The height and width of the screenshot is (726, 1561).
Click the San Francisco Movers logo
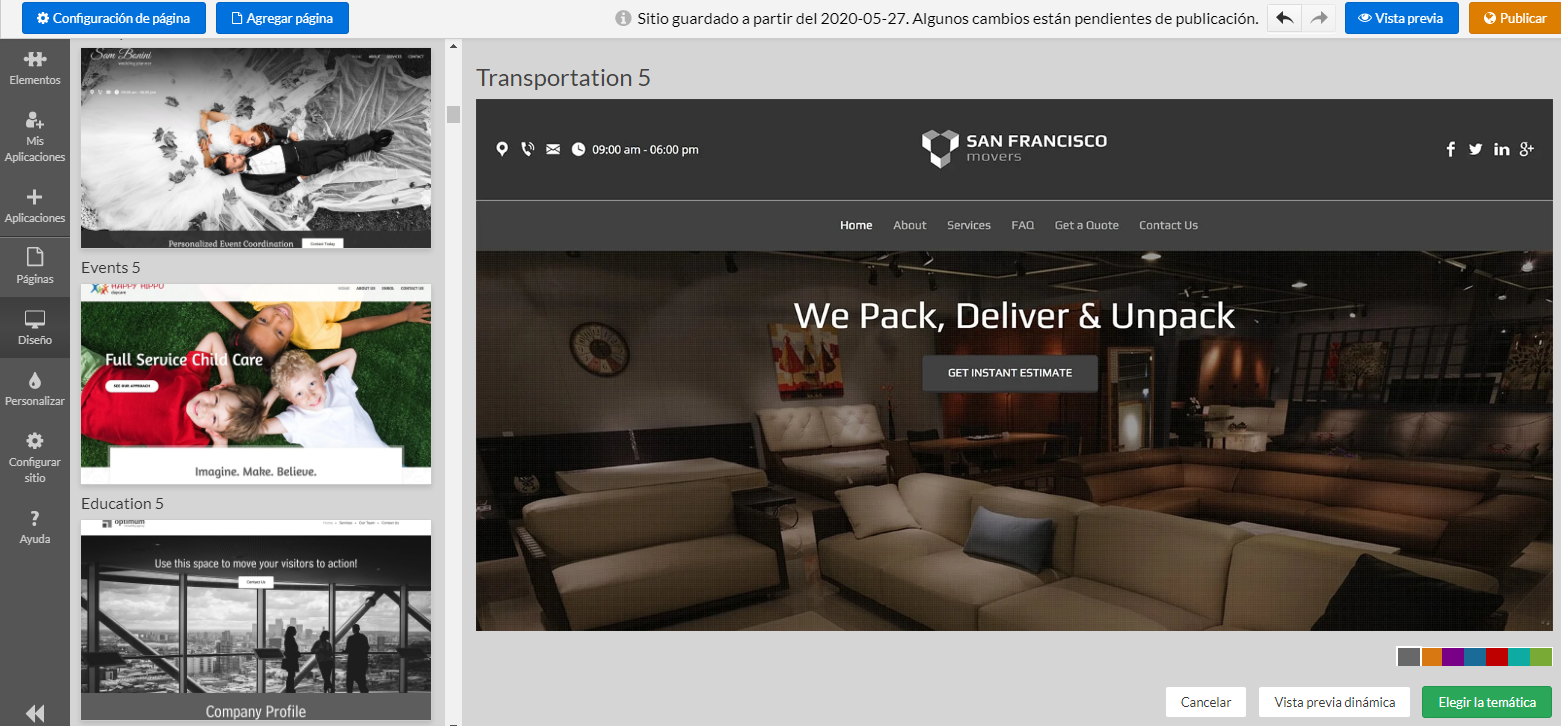pos(1014,148)
